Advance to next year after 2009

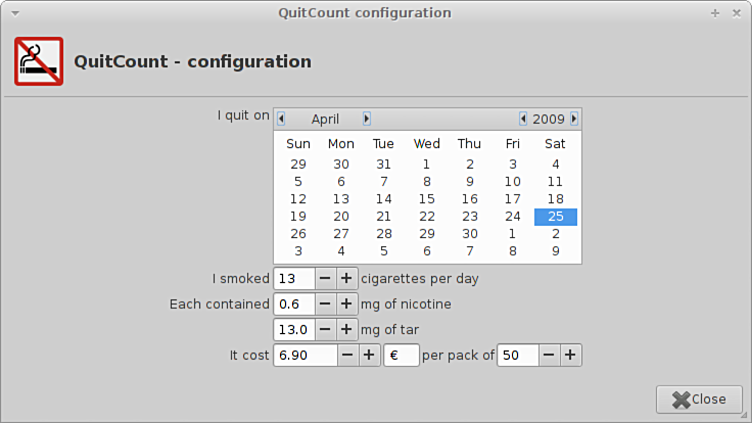[574, 119]
